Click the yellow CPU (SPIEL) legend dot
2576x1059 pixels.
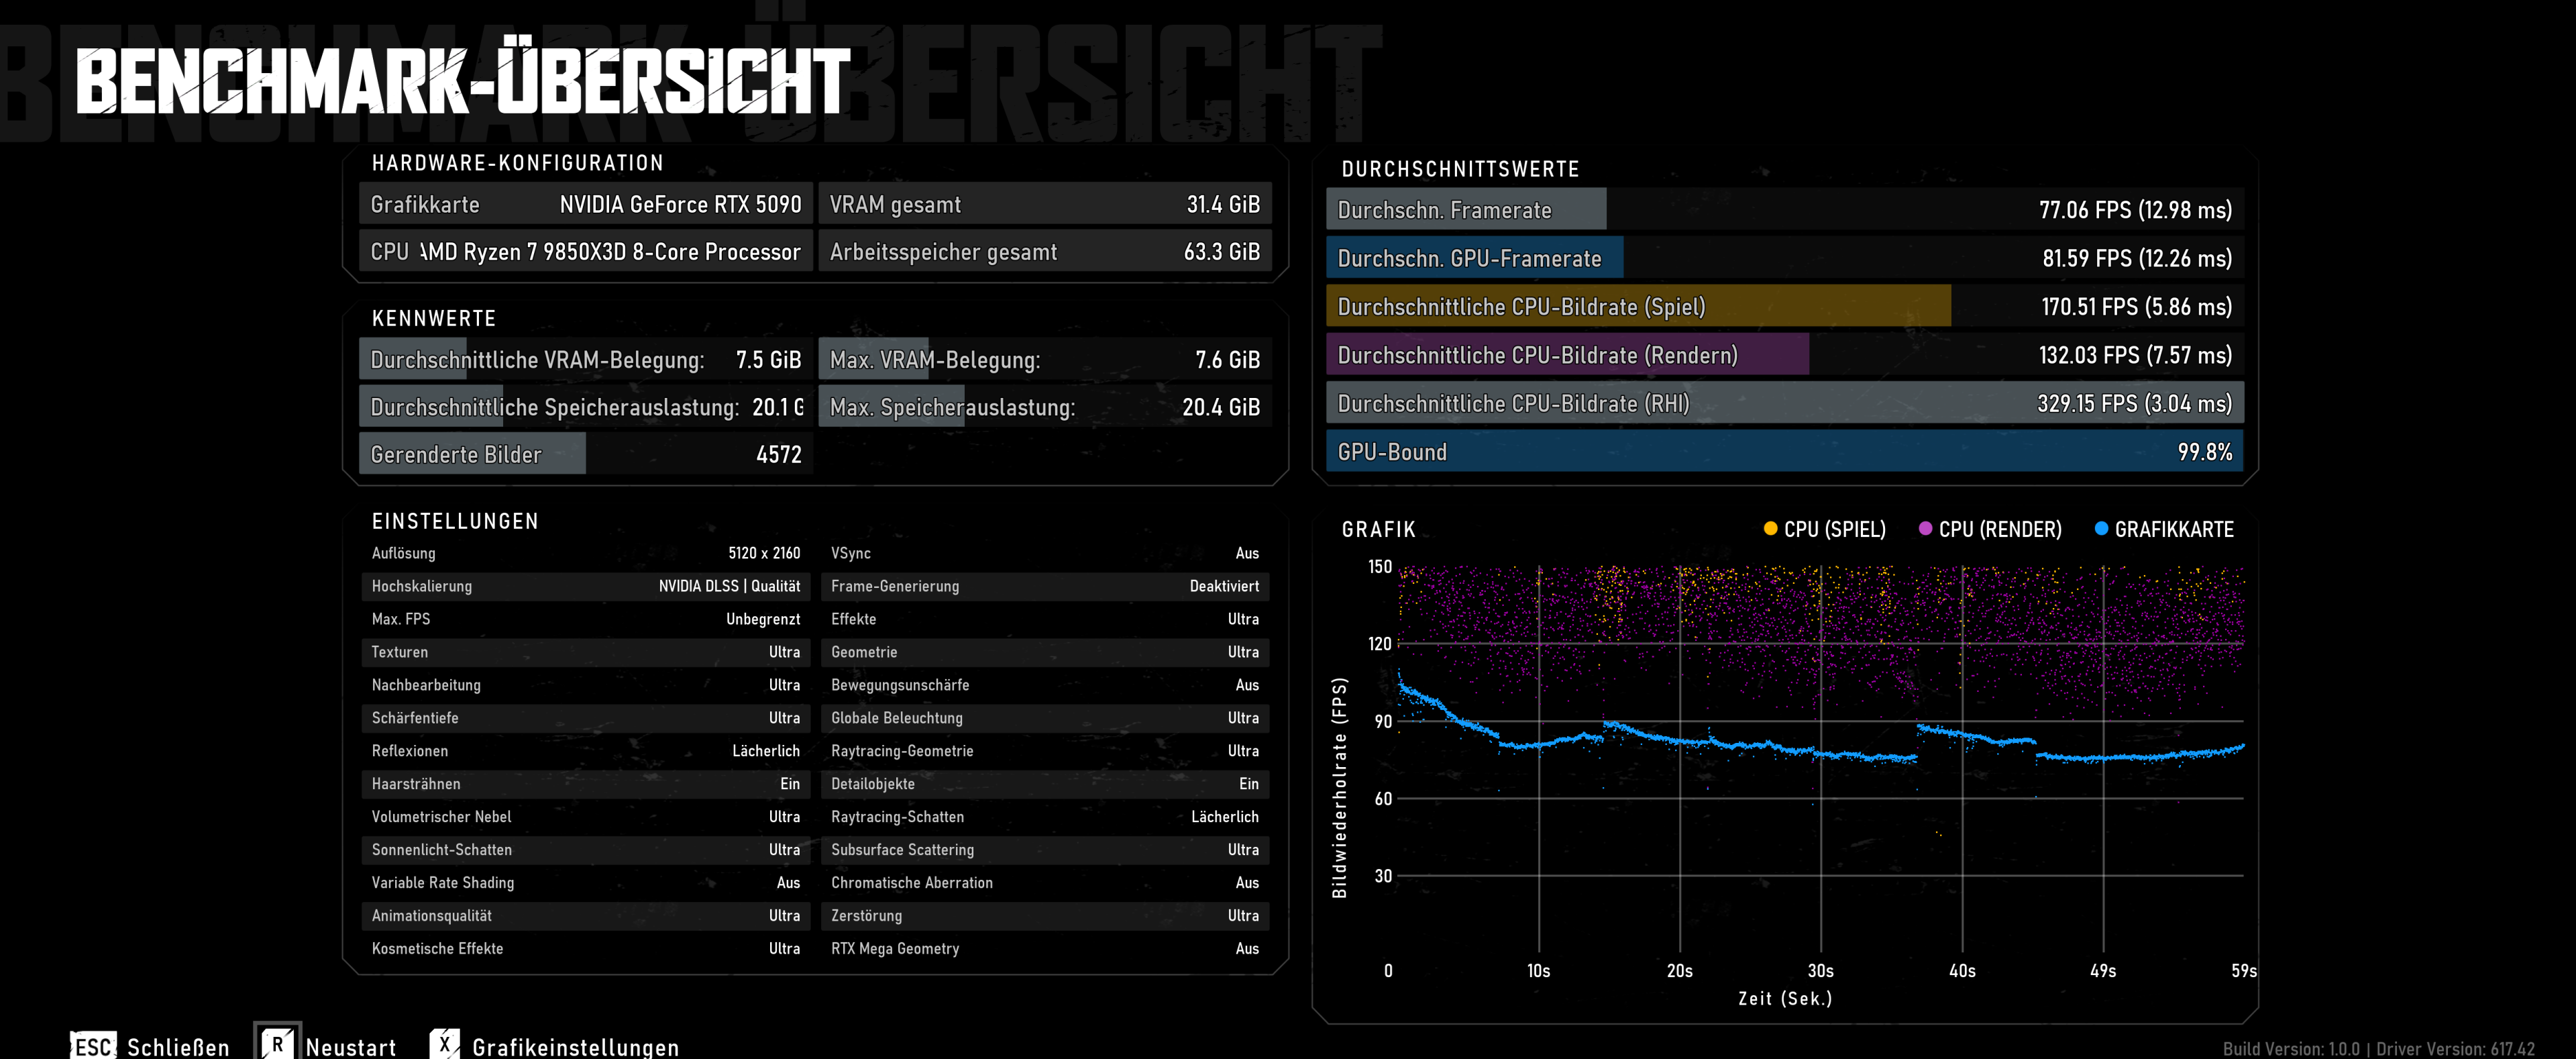tap(1770, 529)
